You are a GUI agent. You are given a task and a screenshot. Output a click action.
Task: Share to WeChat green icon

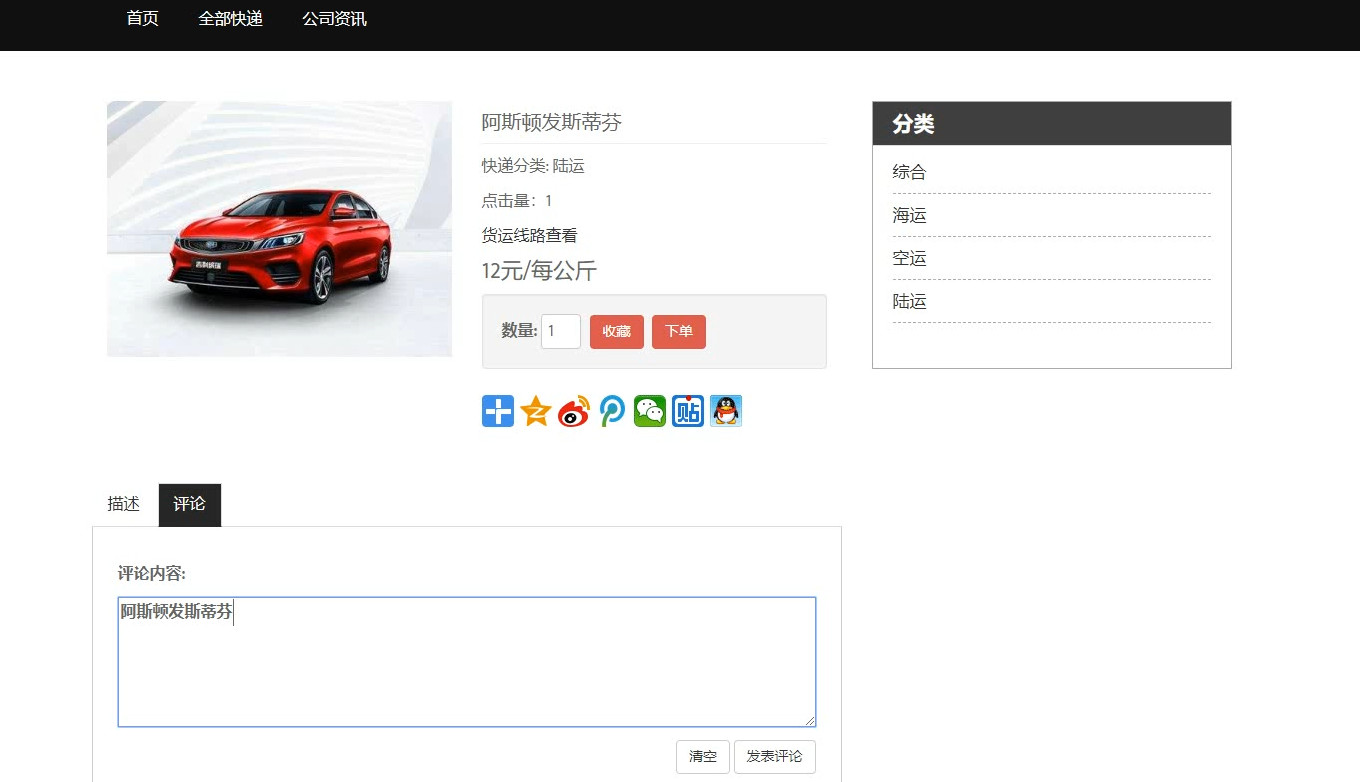(650, 411)
